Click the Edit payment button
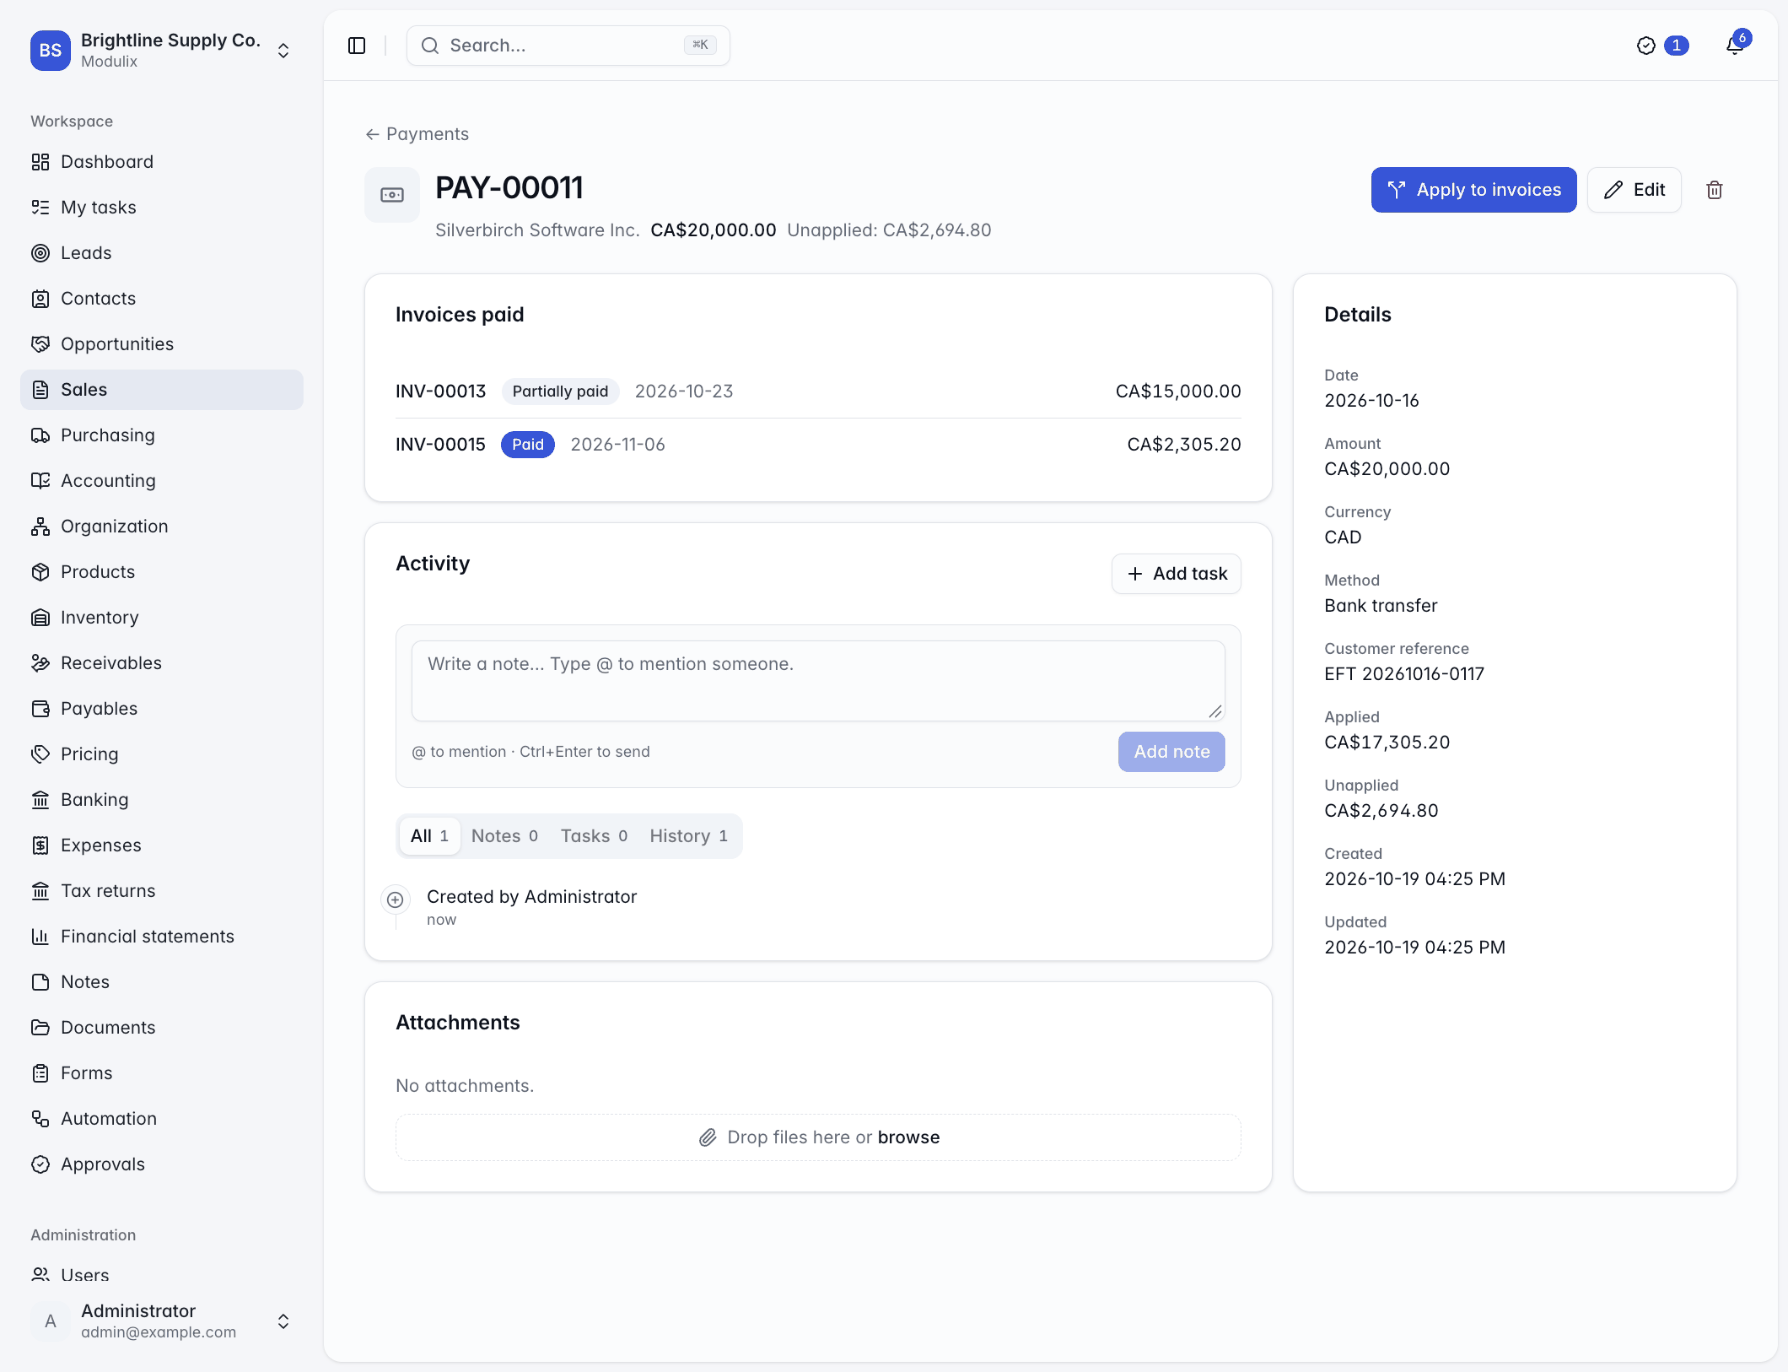 pyautogui.click(x=1634, y=190)
